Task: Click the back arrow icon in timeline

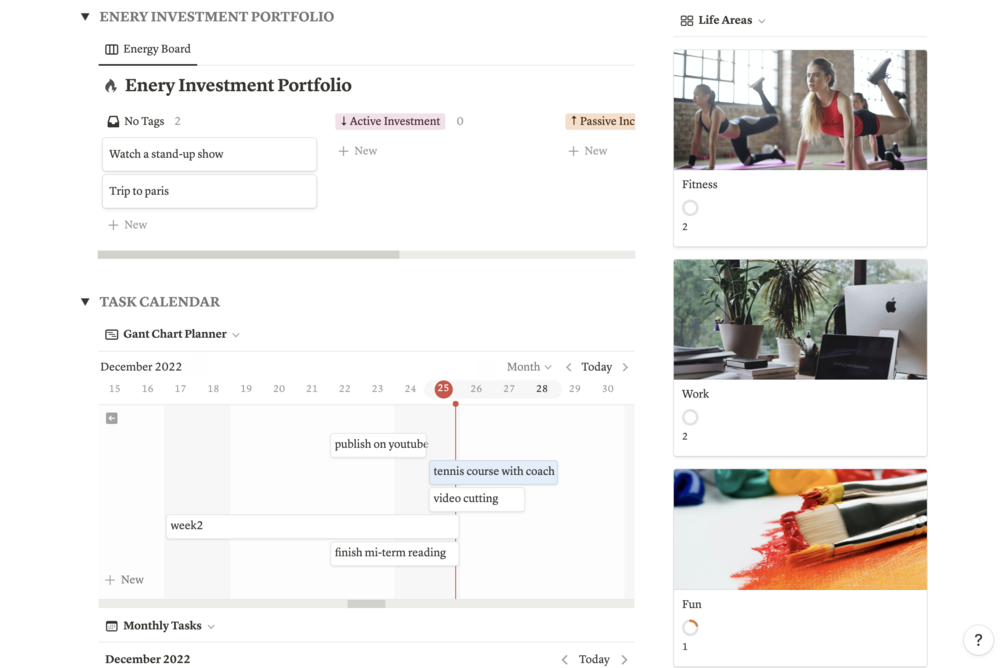Action: tap(112, 419)
